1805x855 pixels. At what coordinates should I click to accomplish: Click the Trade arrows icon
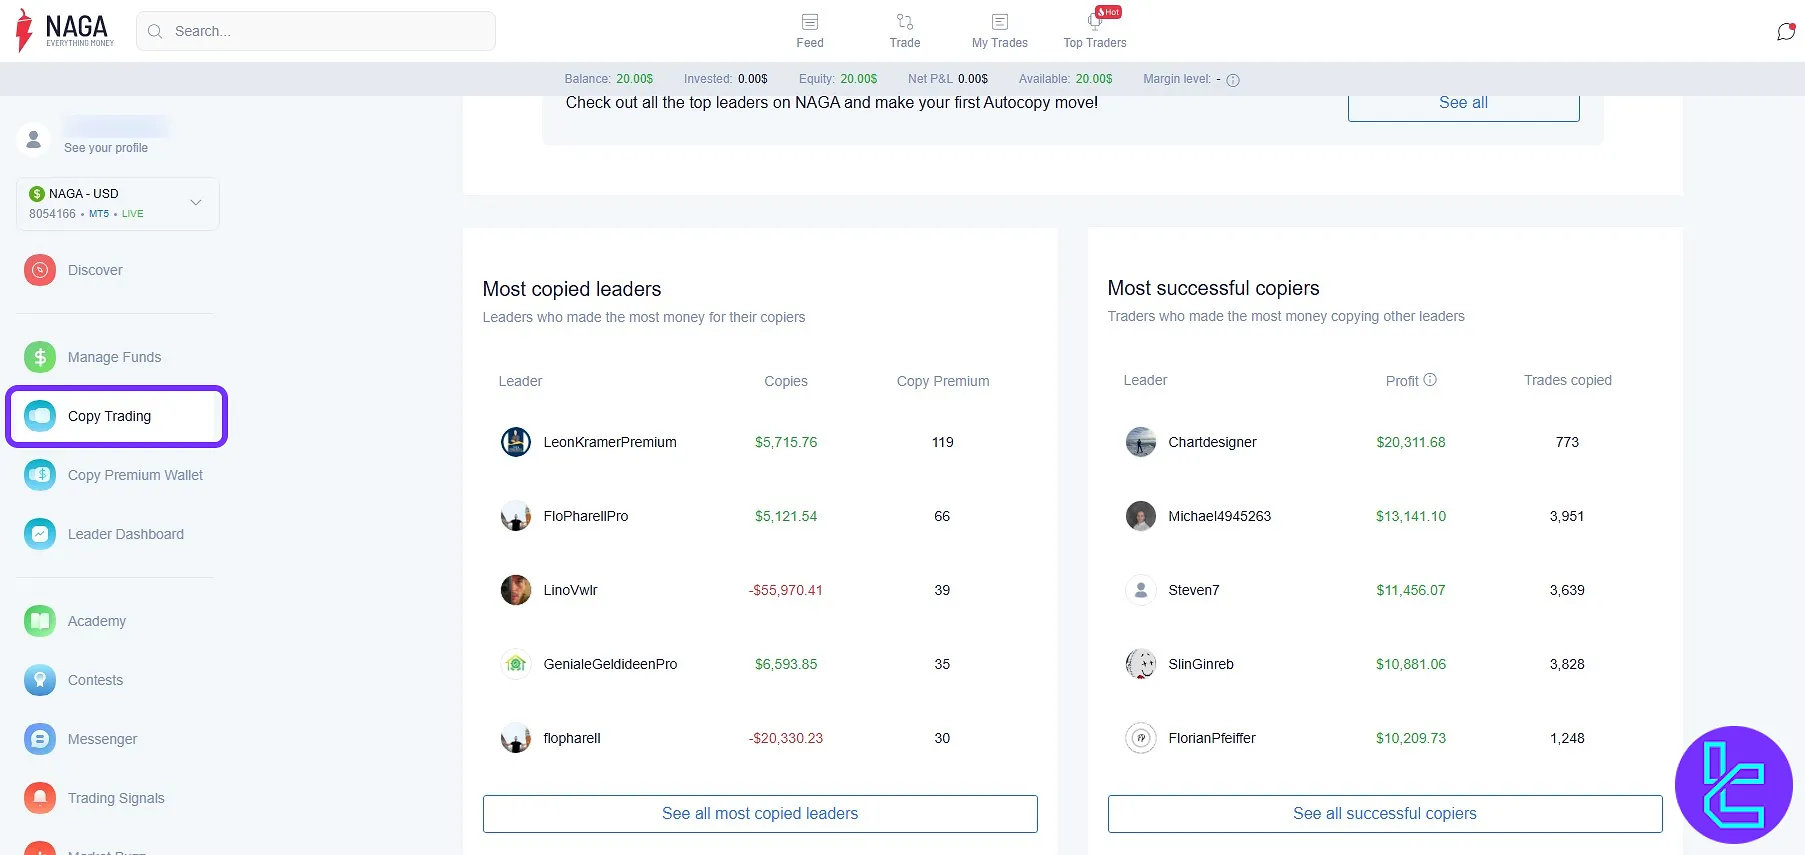[x=905, y=22]
